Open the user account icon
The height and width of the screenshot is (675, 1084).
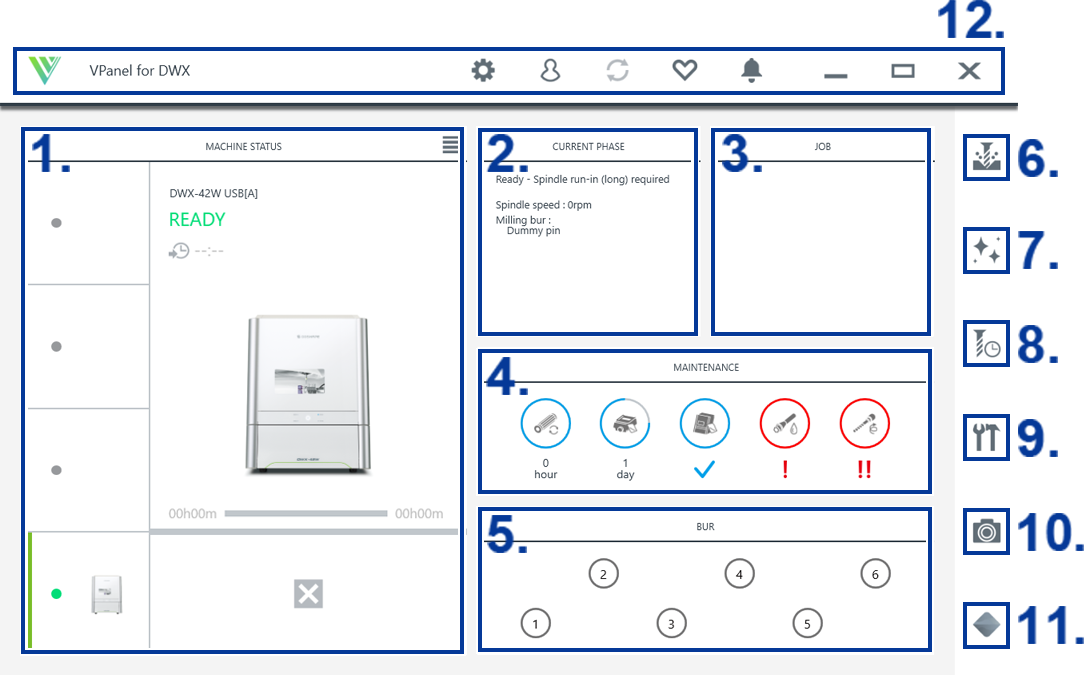pyautogui.click(x=550, y=70)
